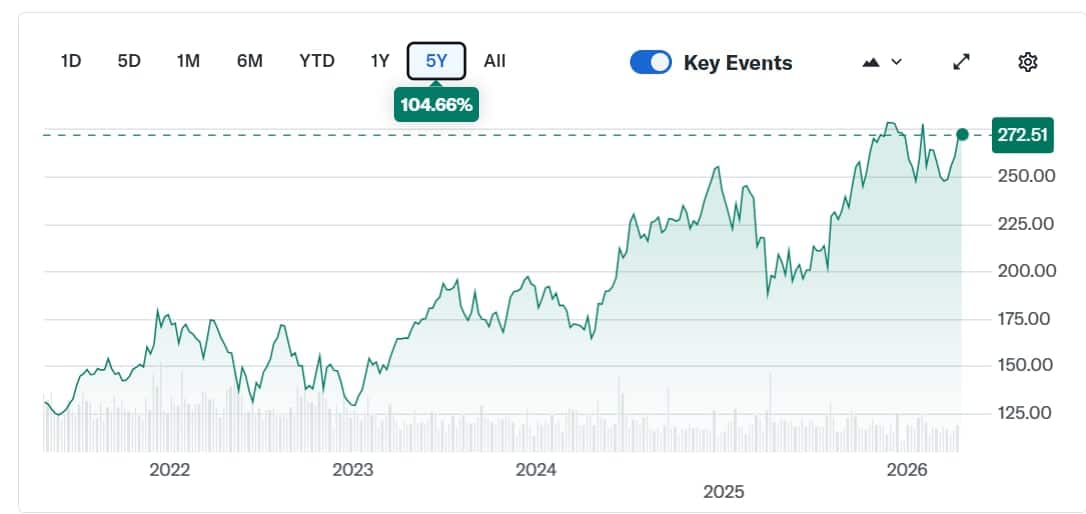1086x514 pixels.
Task: Choose the 1M time period
Action: (188, 61)
